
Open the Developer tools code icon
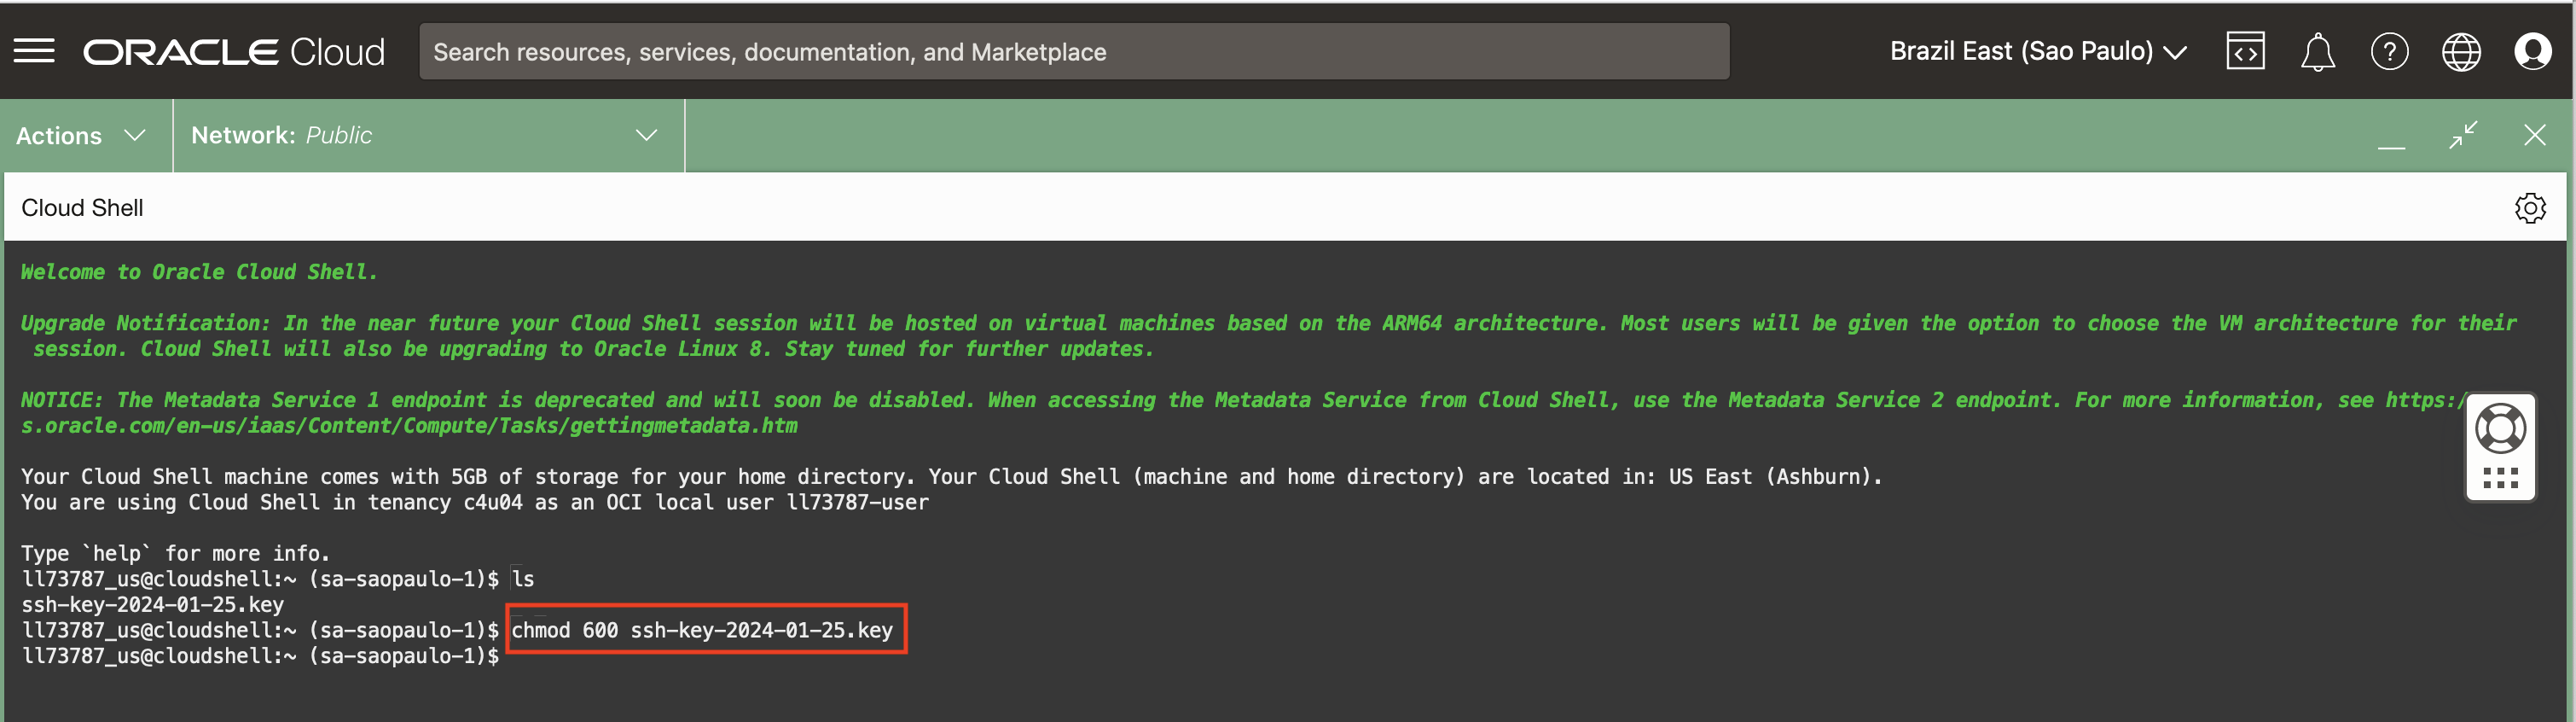(x=2245, y=52)
